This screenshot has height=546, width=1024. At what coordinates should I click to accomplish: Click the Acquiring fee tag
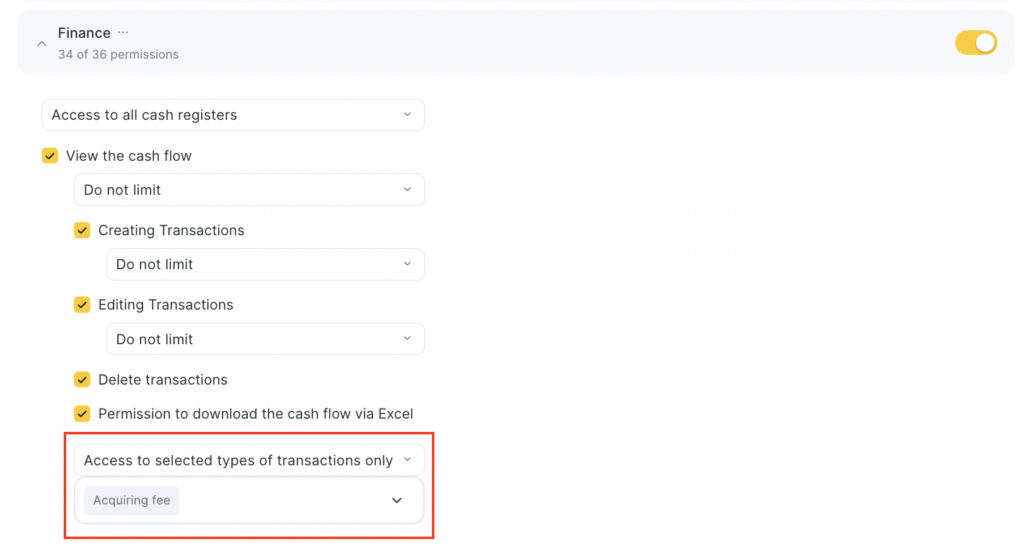pyautogui.click(x=132, y=501)
